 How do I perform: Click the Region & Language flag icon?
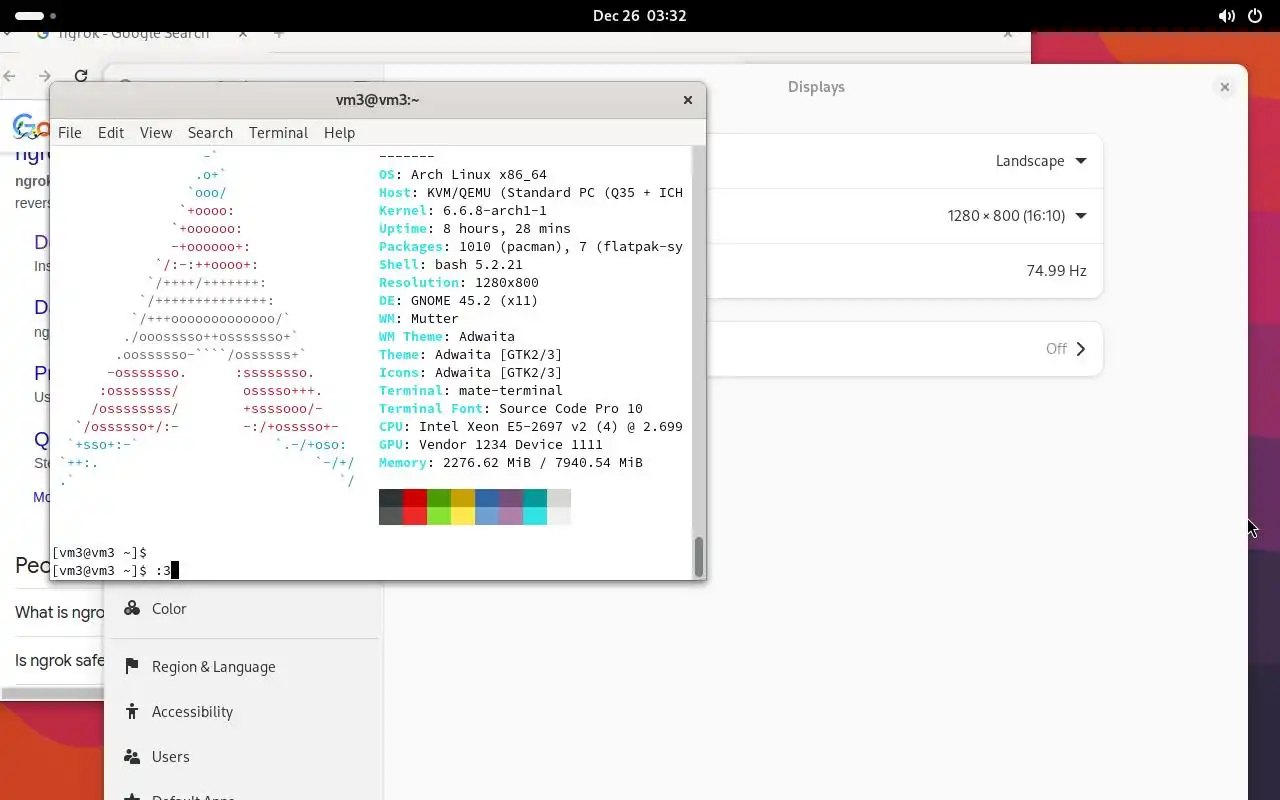click(x=132, y=666)
